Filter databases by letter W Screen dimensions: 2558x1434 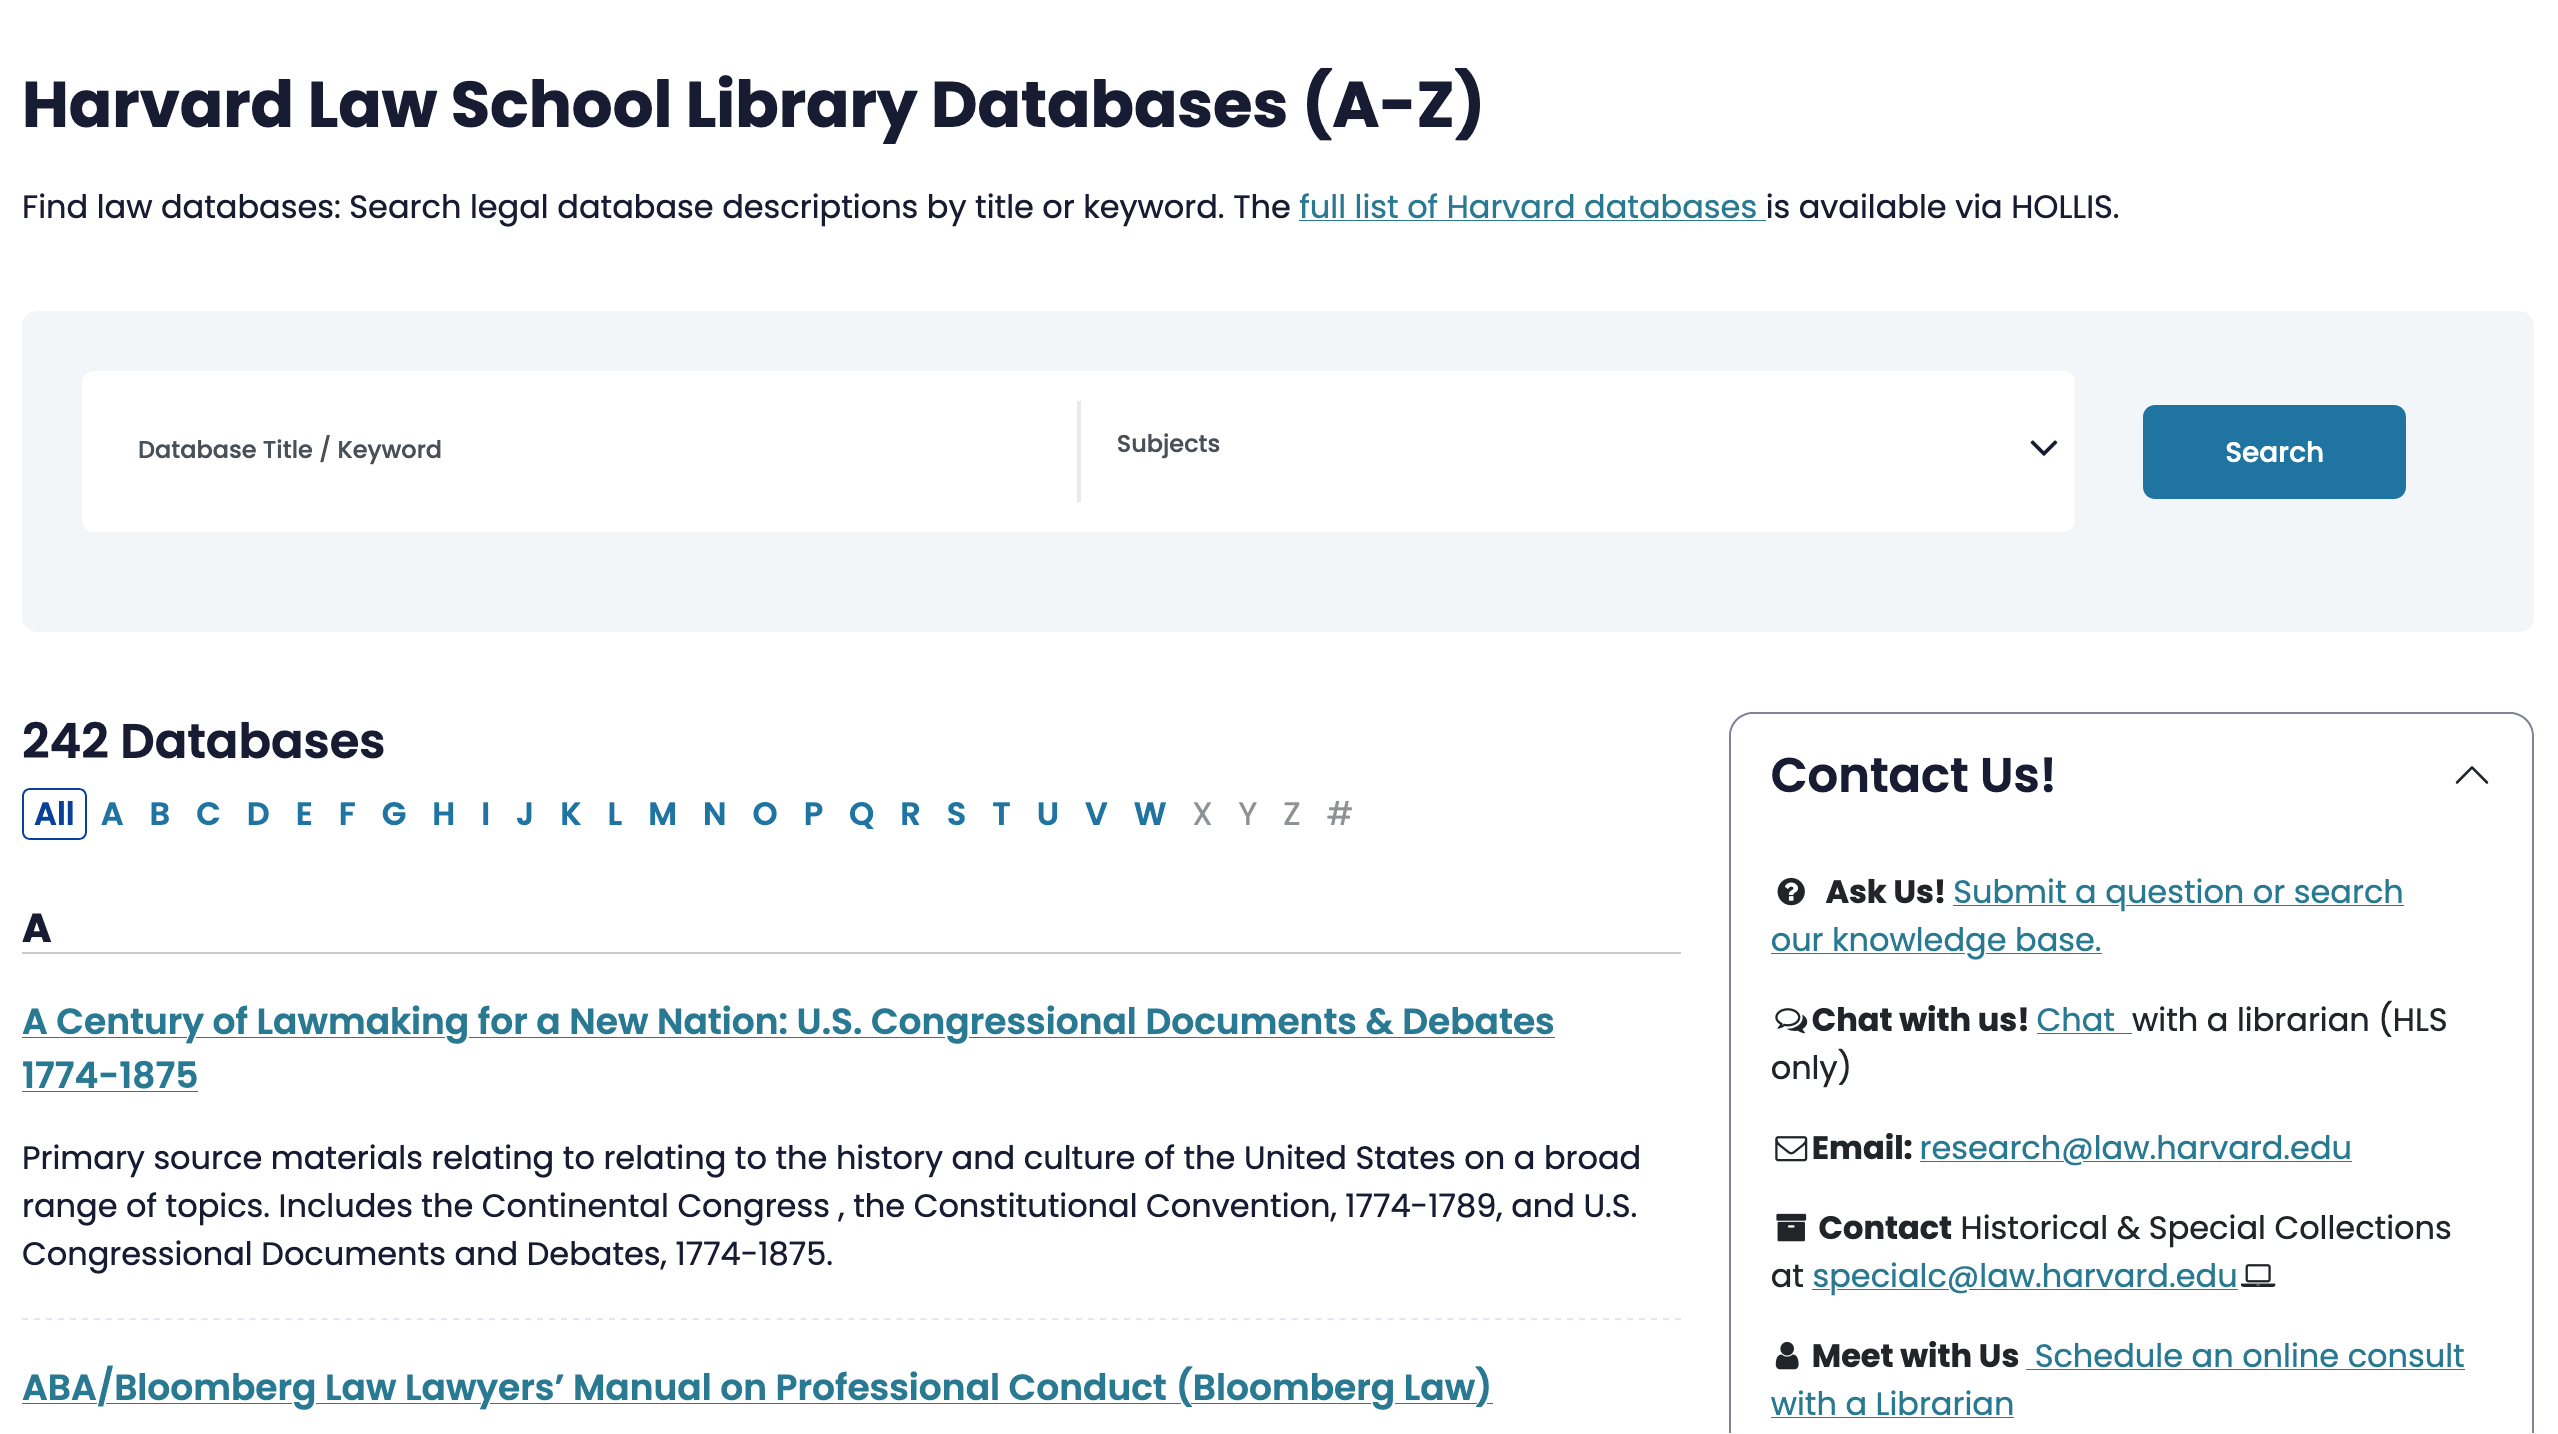click(1149, 813)
